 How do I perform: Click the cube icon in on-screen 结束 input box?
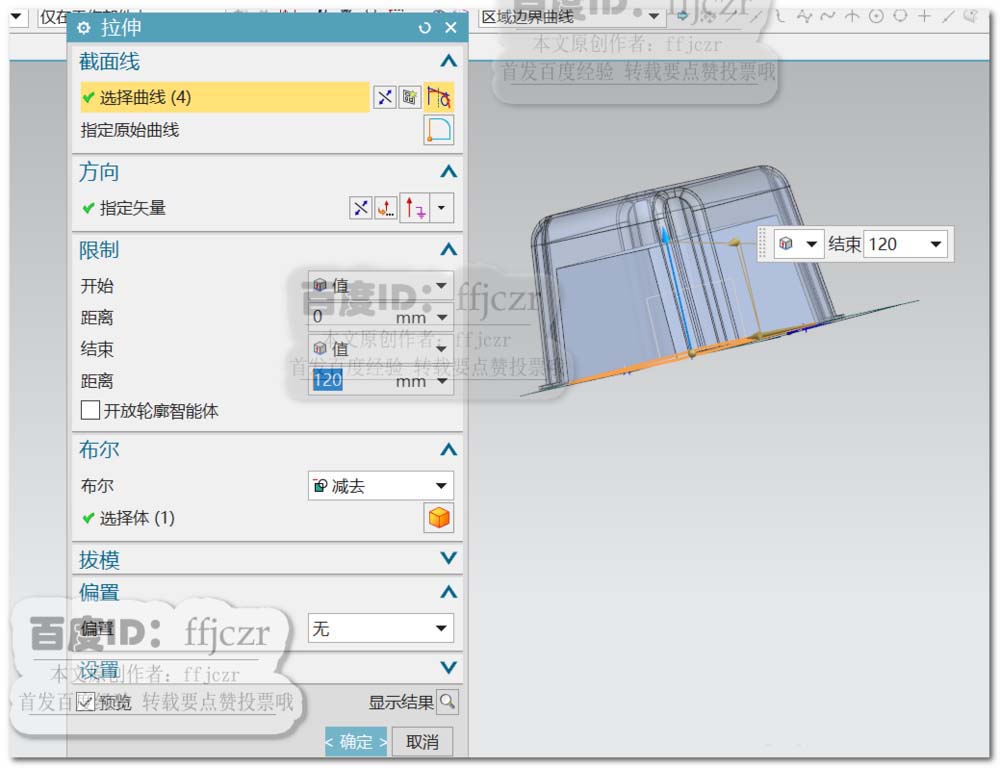(786, 244)
